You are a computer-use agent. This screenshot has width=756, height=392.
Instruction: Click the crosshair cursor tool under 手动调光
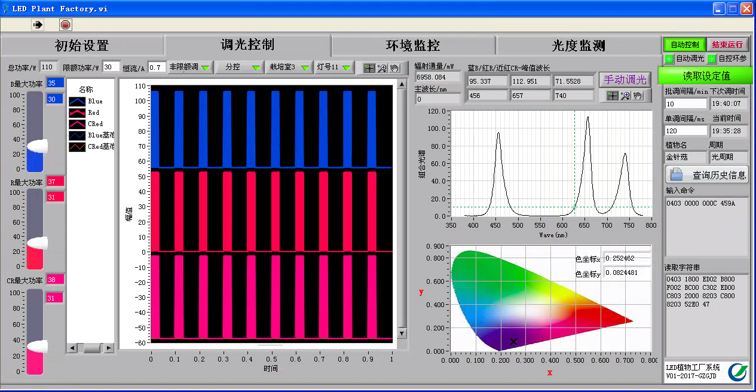pos(612,95)
